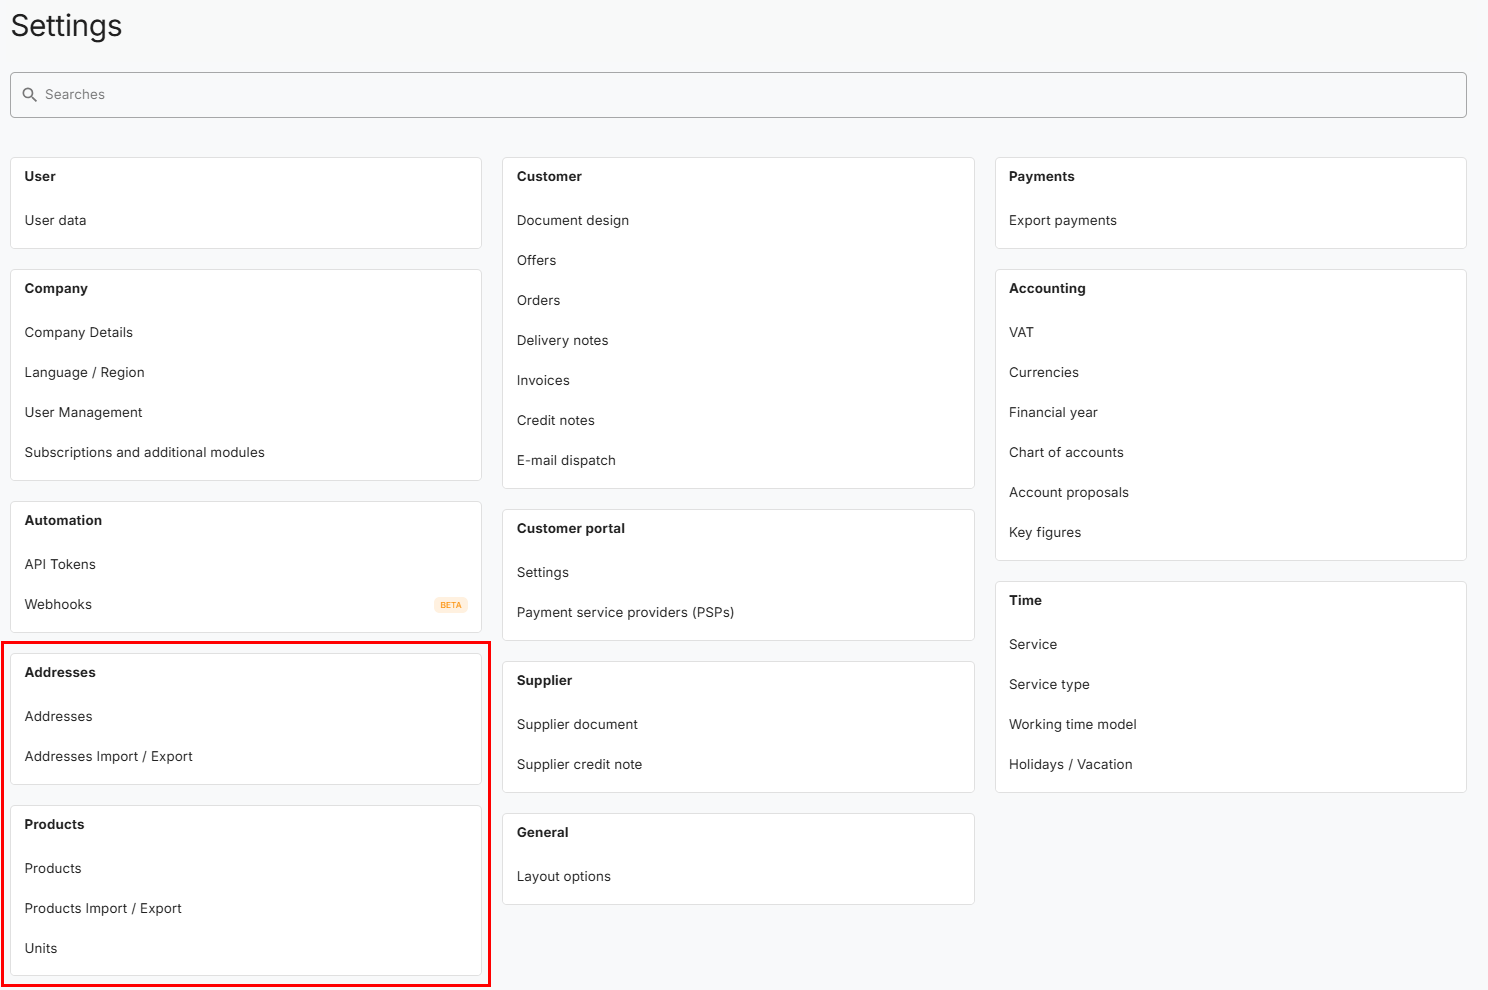
Task: Go to Chart of accounts
Action: (x=1066, y=453)
